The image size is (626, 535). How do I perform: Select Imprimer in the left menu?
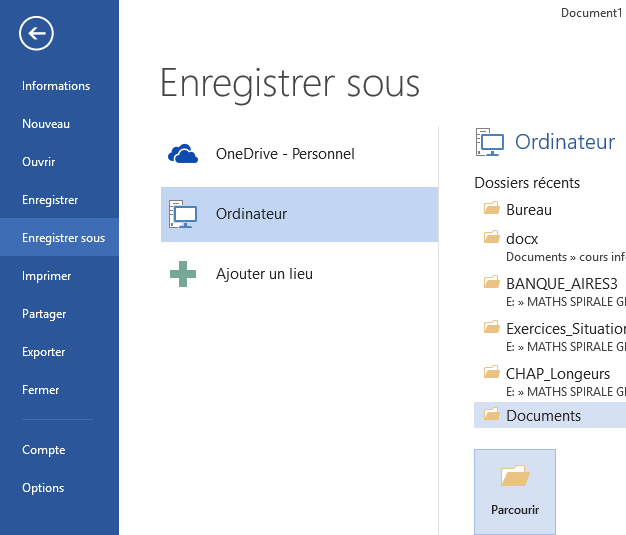tap(46, 276)
